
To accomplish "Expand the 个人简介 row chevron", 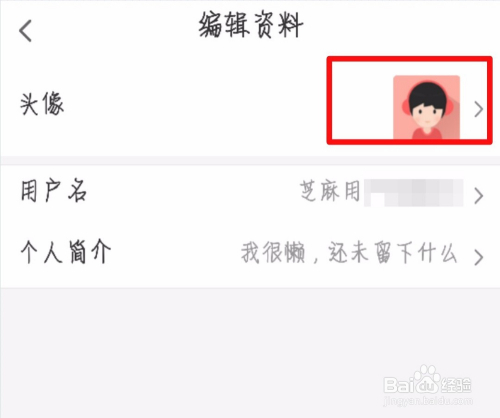I will click(x=479, y=257).
